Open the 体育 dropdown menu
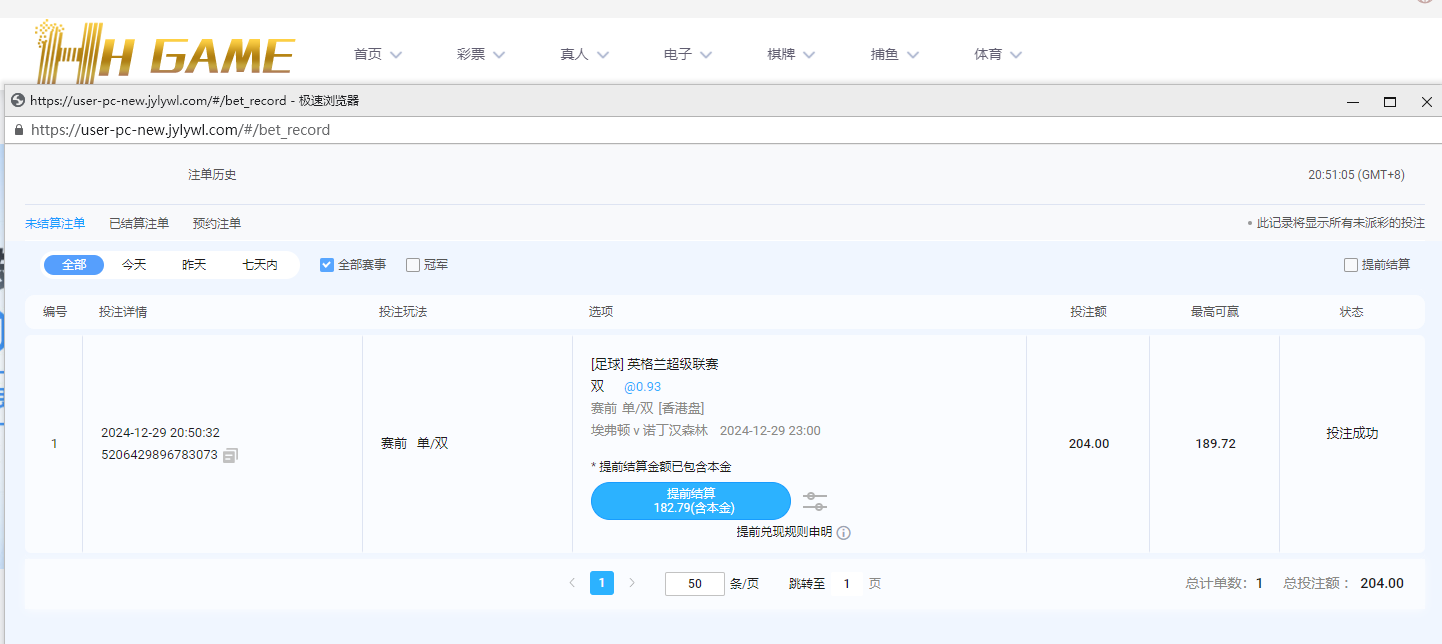The width and height of the screenshot is (1442, 644). [998, 55]
